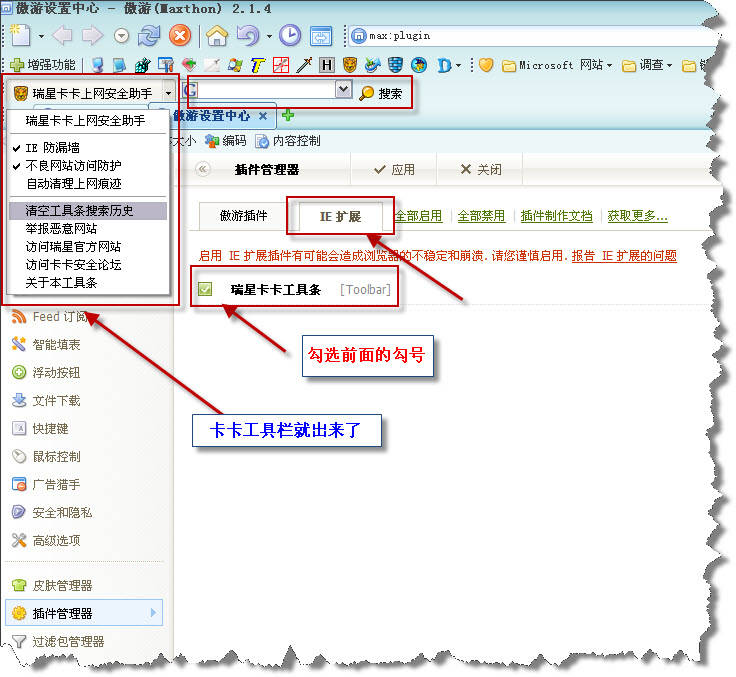This screenshot has width=736, height=677.
Task: Click the 瑞星卡卡上网安全助手 toolbar button
Action: click(x=83, y=93)
